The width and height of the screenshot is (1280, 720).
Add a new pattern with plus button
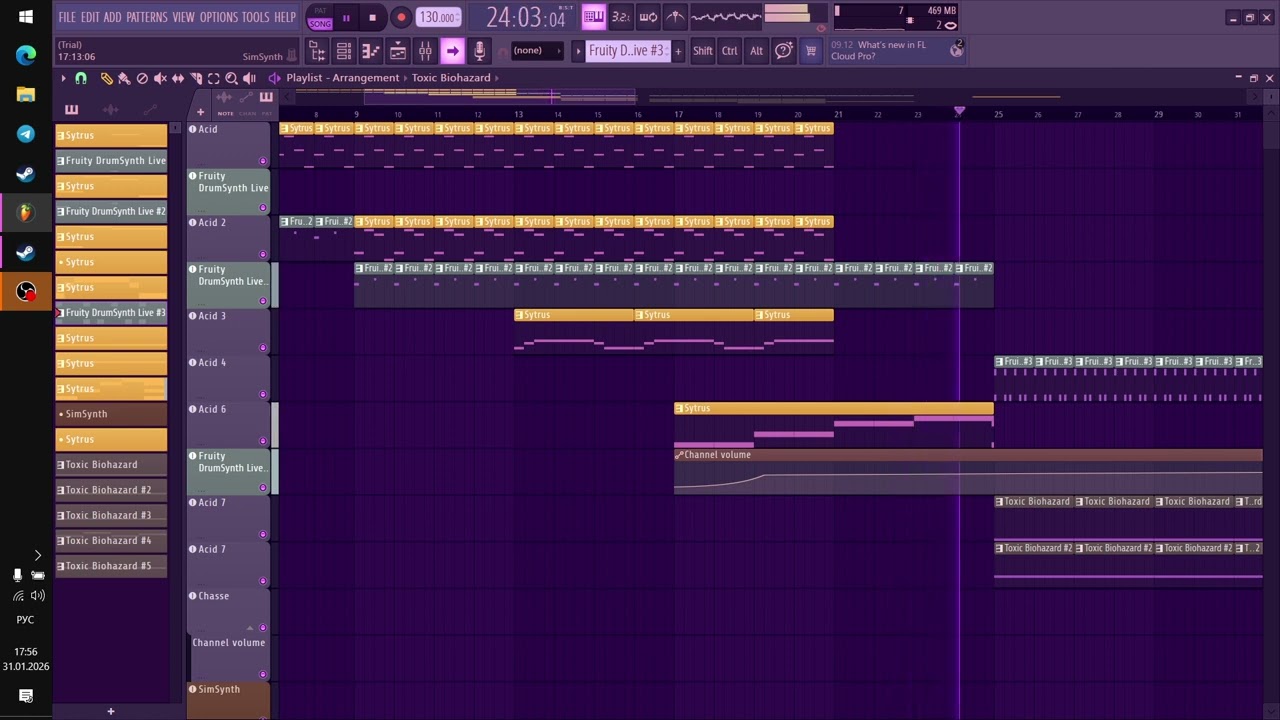(x=678, y=51)
